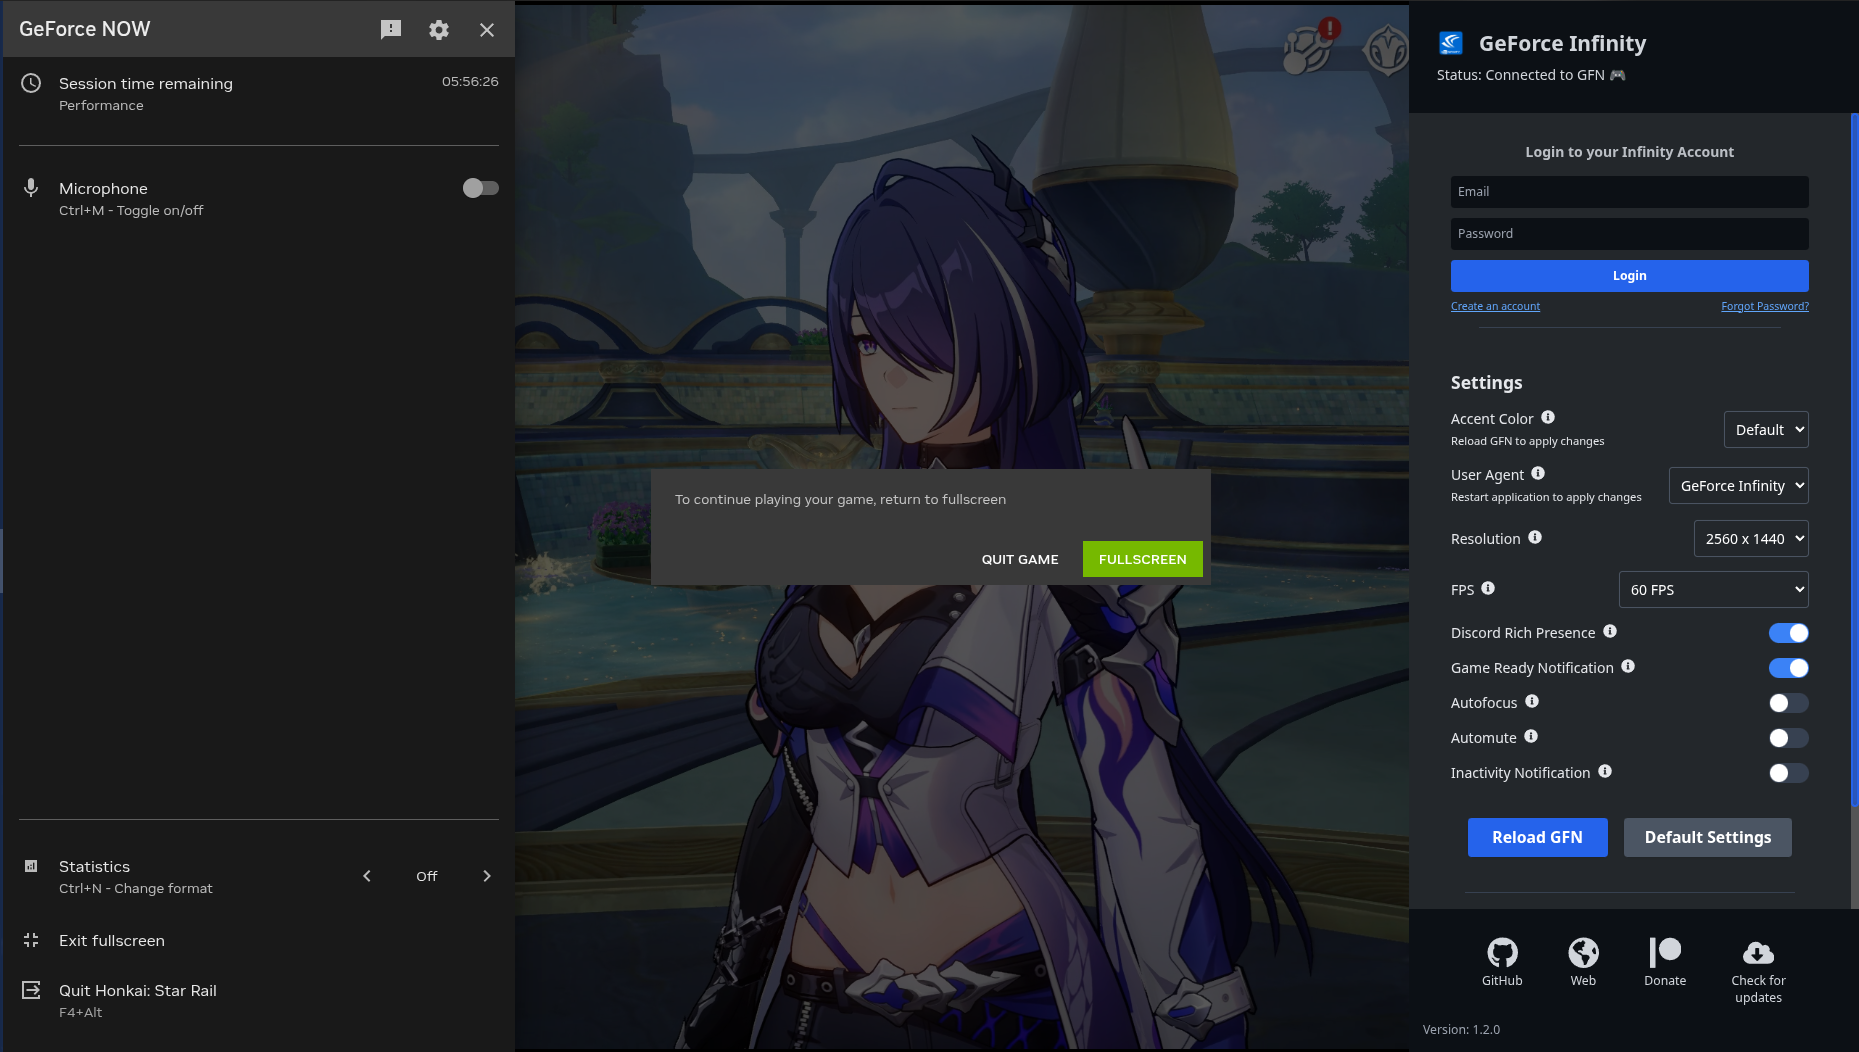Click the send feedback icon

[x=391, y=30]
